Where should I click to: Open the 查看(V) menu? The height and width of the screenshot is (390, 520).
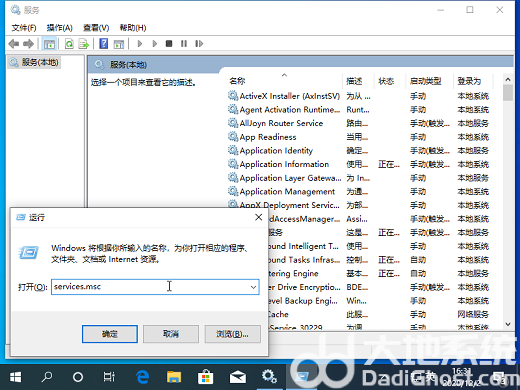[x=96, y=28]
